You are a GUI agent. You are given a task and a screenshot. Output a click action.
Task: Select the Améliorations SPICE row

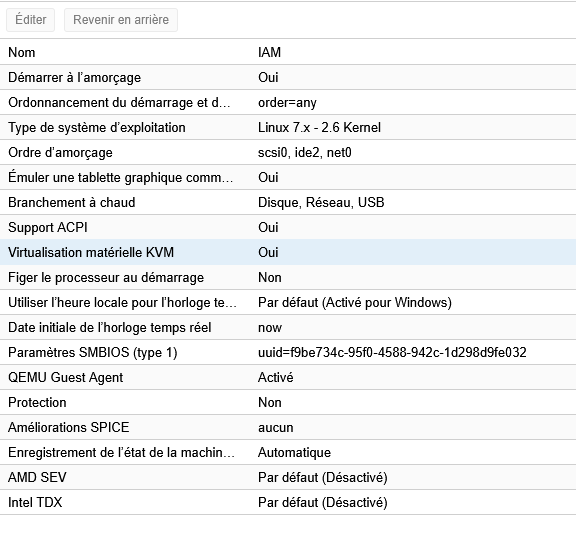(x=288, y=427)
